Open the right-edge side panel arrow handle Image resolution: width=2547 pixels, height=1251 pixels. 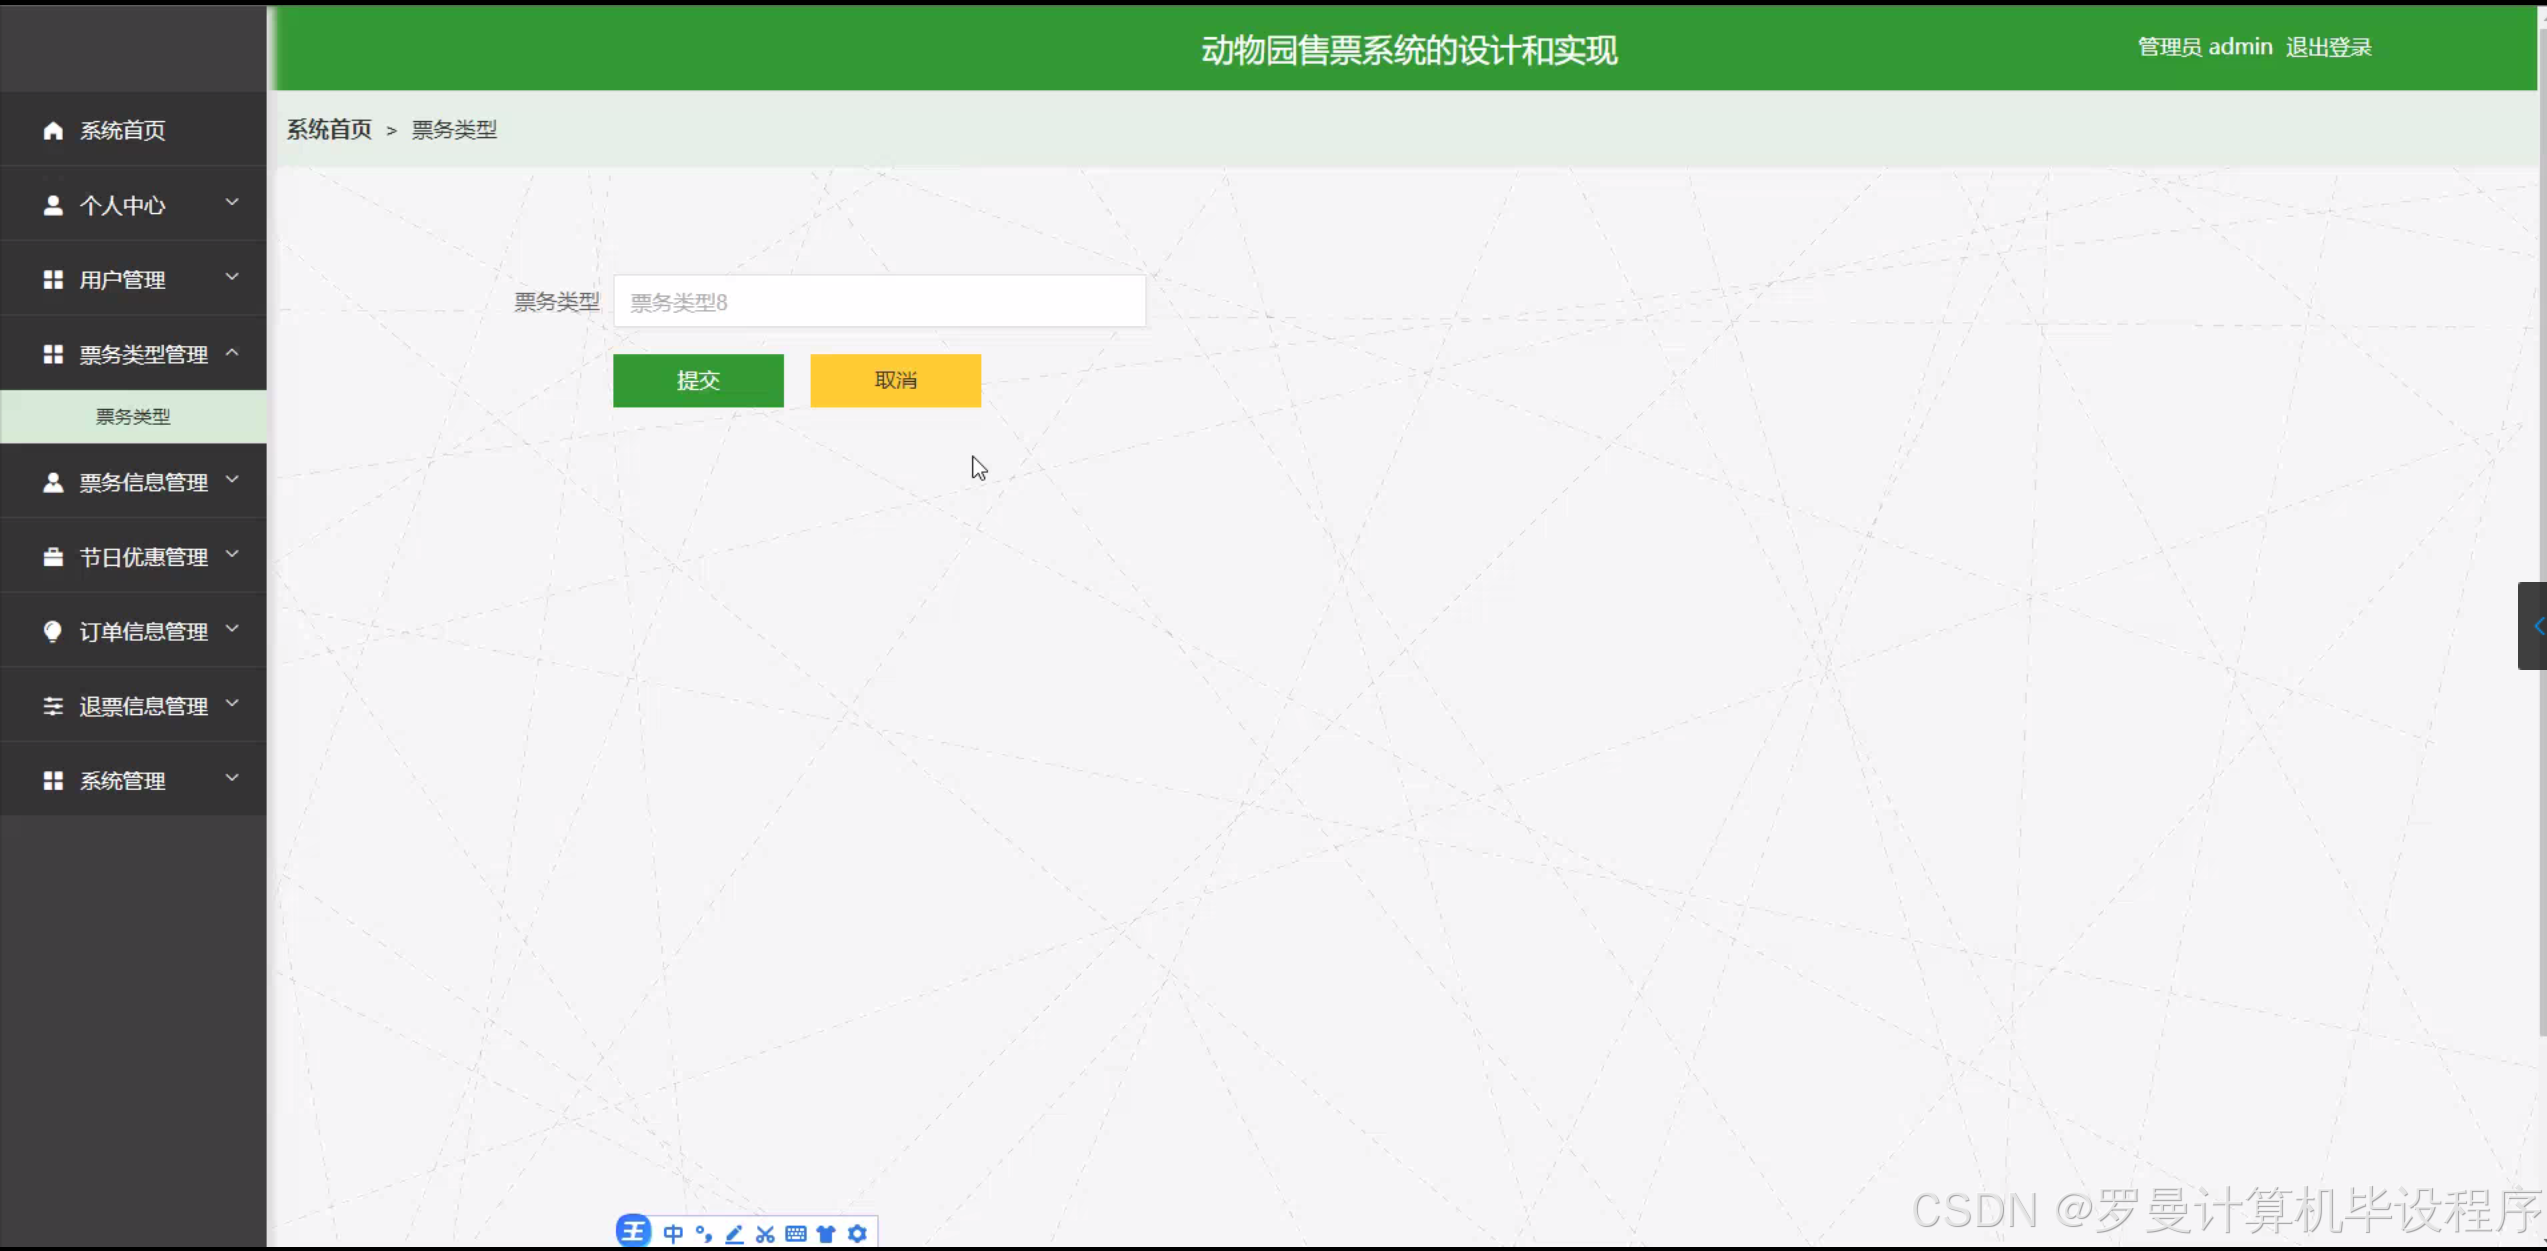pos(2532,626)
